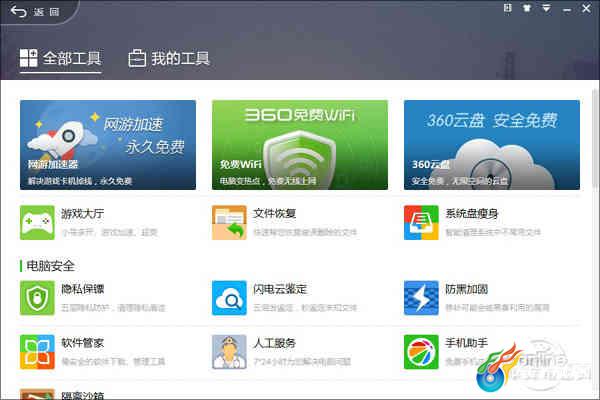The width and height of the screenshot is (600, 400).
Task: Open the 360云盘 banner
Action: click(x=492, y=145)
